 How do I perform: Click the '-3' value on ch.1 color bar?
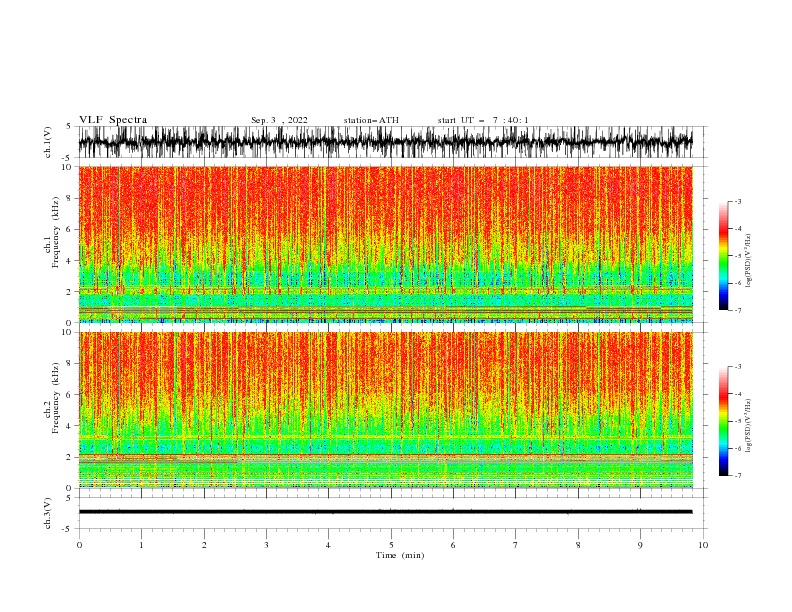[x=737, y=201]
